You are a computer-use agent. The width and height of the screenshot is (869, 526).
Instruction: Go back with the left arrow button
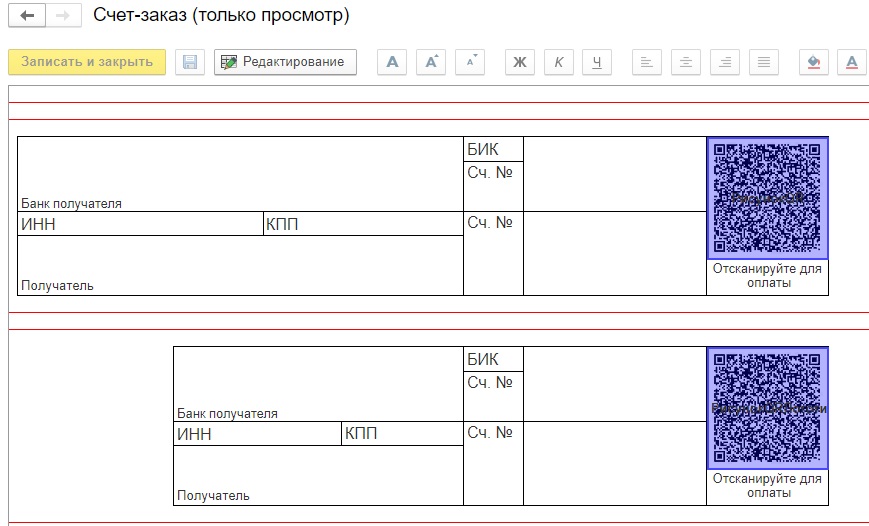click(27, 16)
